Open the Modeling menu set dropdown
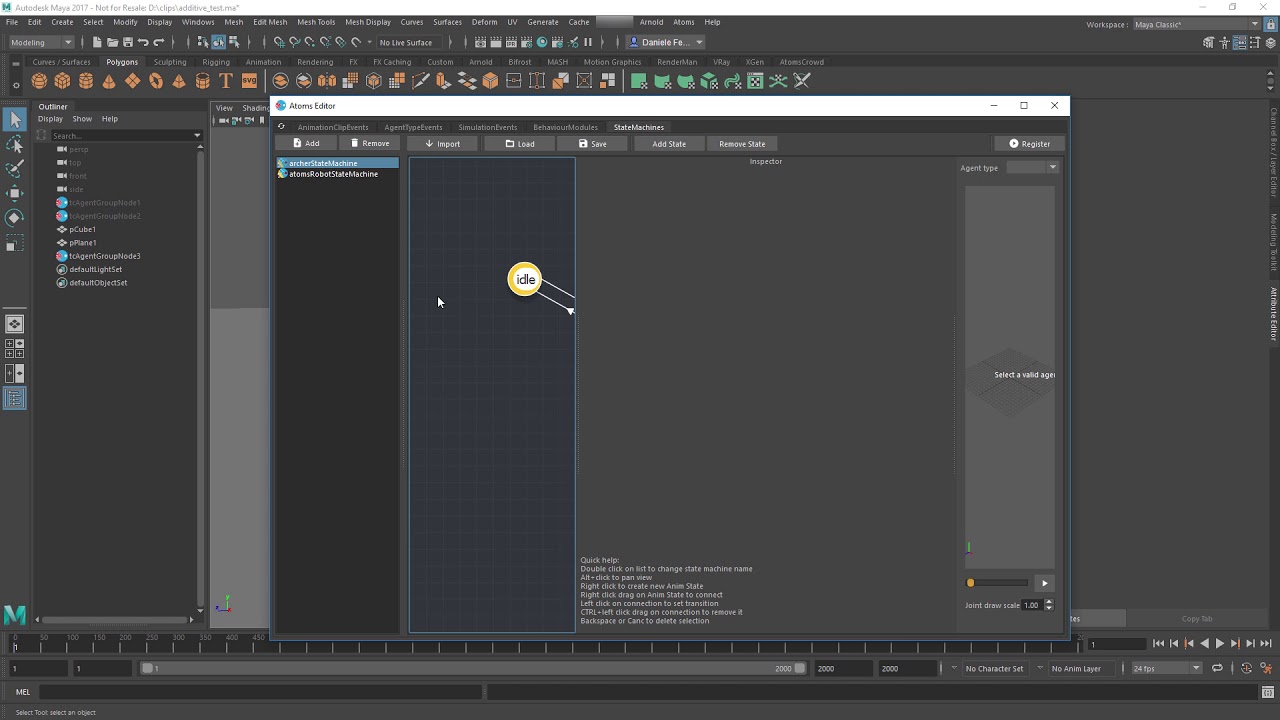Screen dimensions: 1280x720 tap(41, 42)
